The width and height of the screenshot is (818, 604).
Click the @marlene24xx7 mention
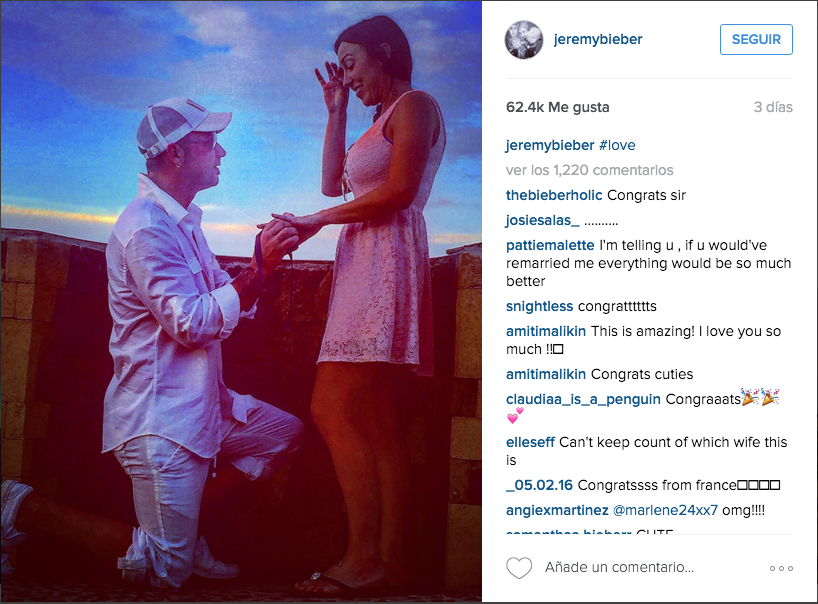pyautogui.click(x=665, y=510)
